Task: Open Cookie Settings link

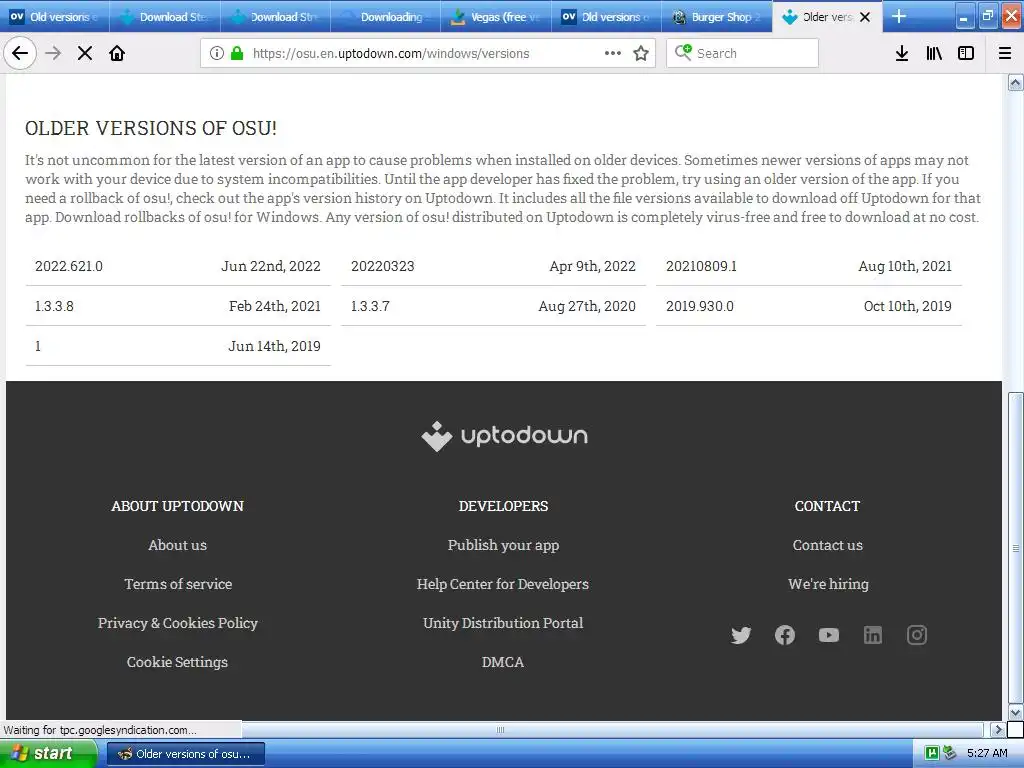Action: coord(178,662)
